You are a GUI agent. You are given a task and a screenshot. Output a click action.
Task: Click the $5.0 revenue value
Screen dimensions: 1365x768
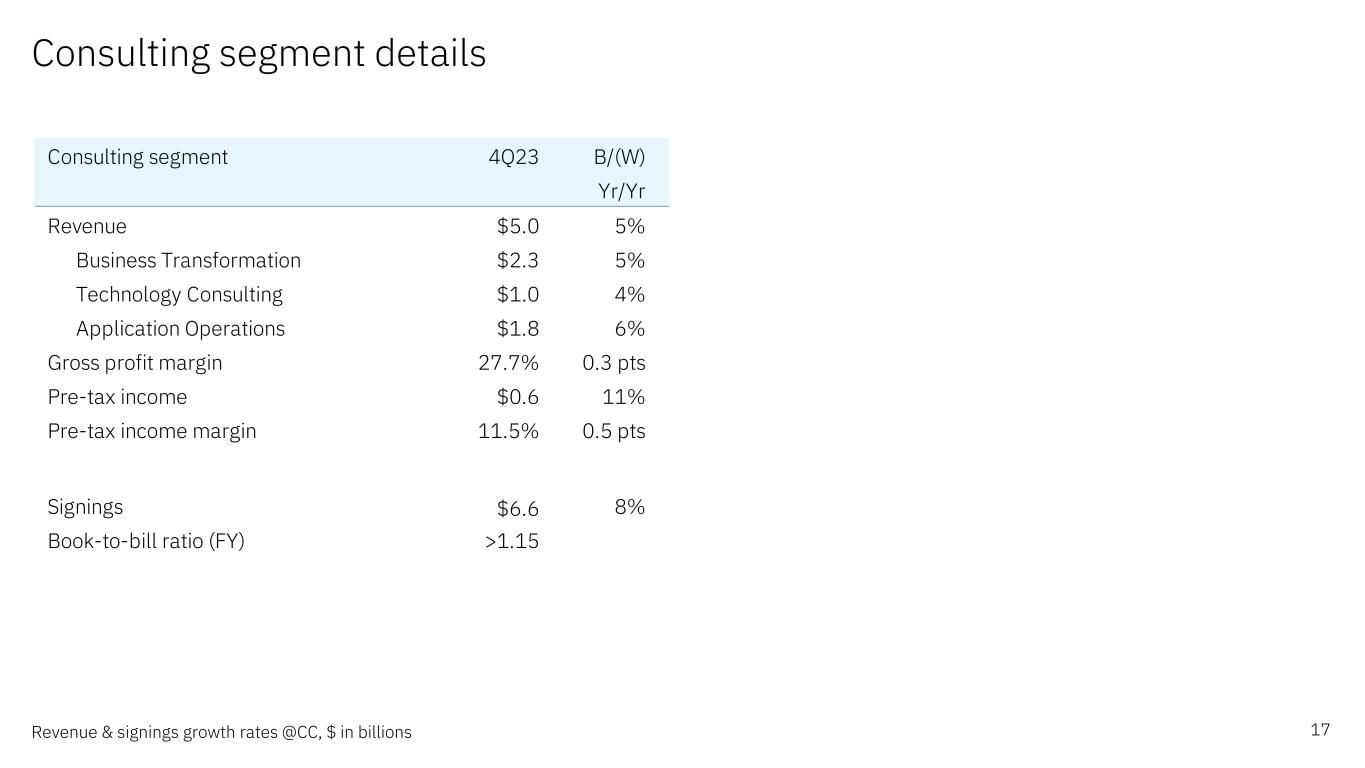coord(517,226)
